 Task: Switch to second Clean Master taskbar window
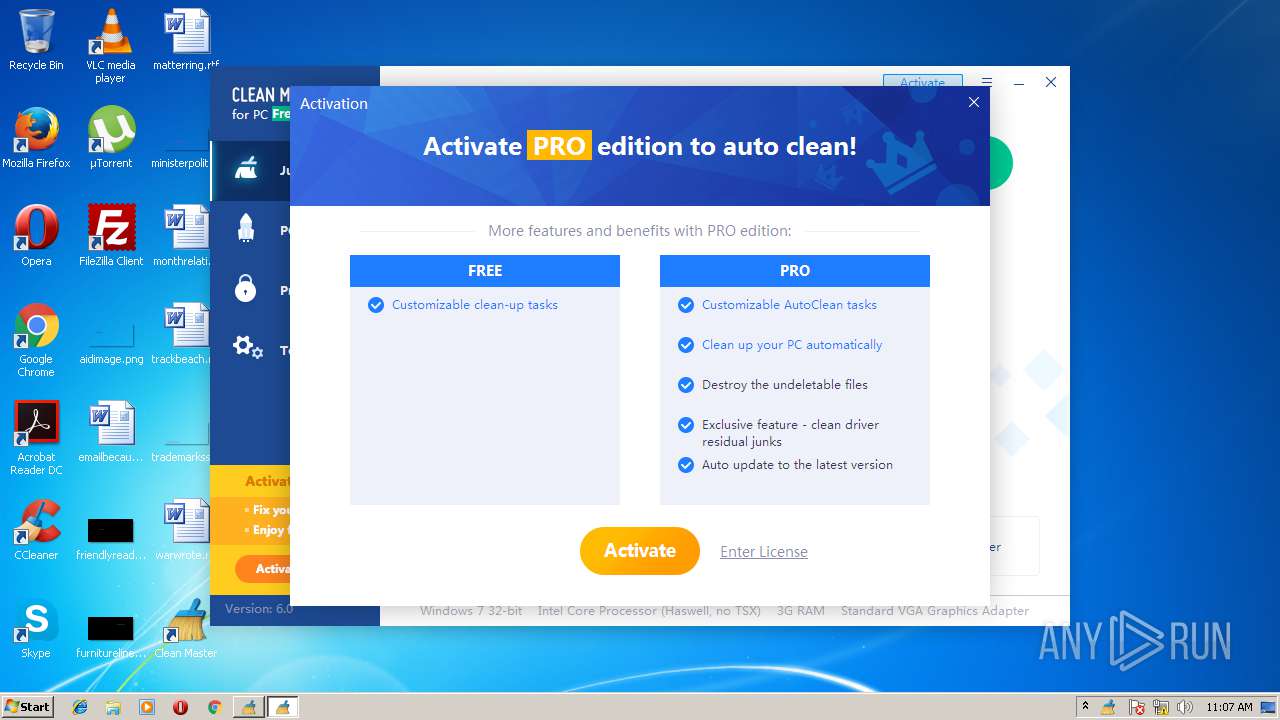coord(283,707)
